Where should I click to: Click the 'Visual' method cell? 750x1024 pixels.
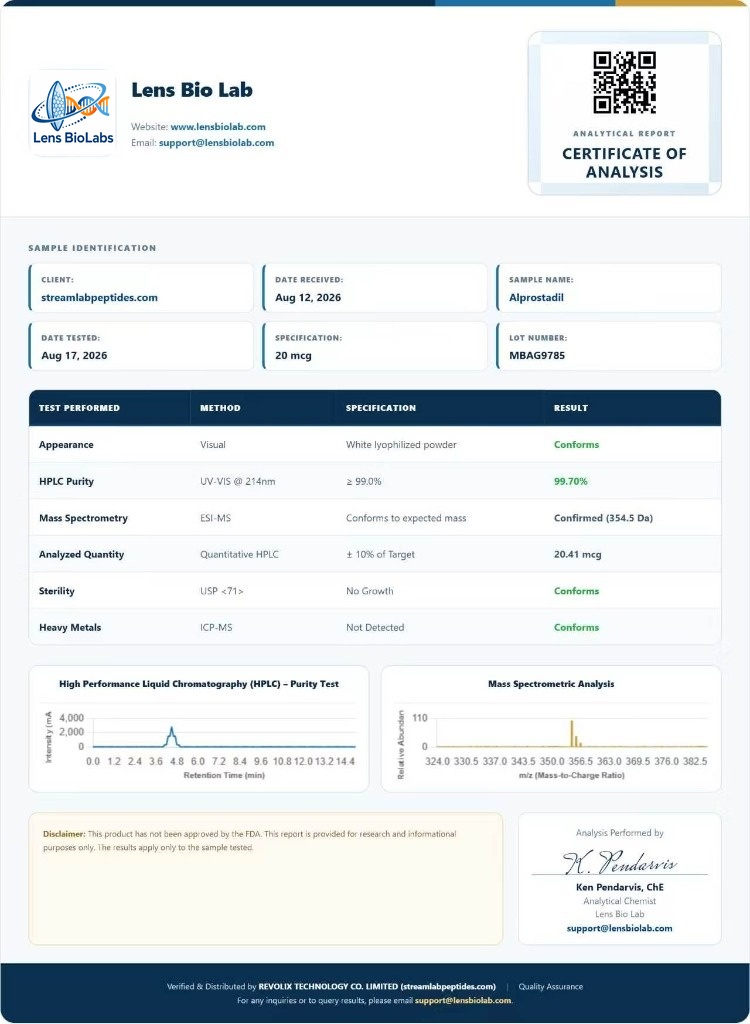(213, 445)
